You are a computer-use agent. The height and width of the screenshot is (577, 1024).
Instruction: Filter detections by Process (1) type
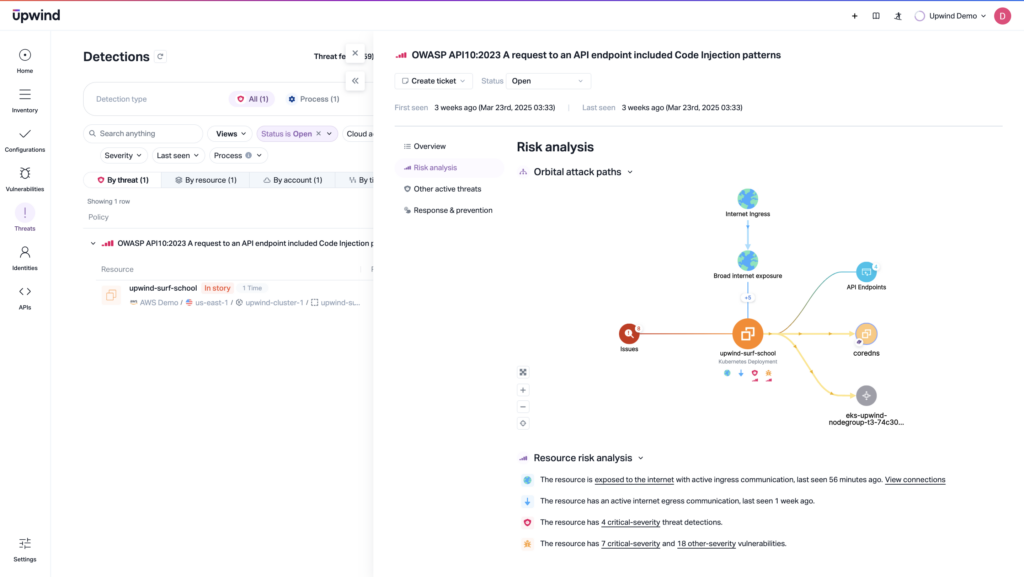point(313,99)
